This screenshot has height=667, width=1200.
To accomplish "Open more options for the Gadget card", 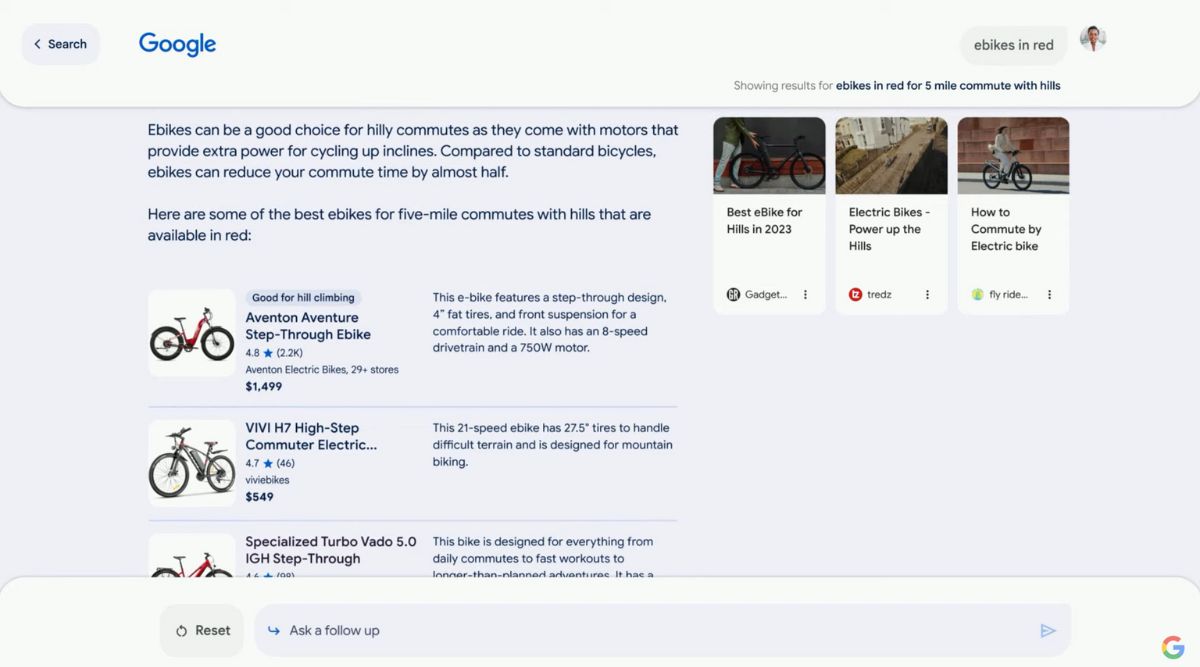I will [x=805, y=295].
